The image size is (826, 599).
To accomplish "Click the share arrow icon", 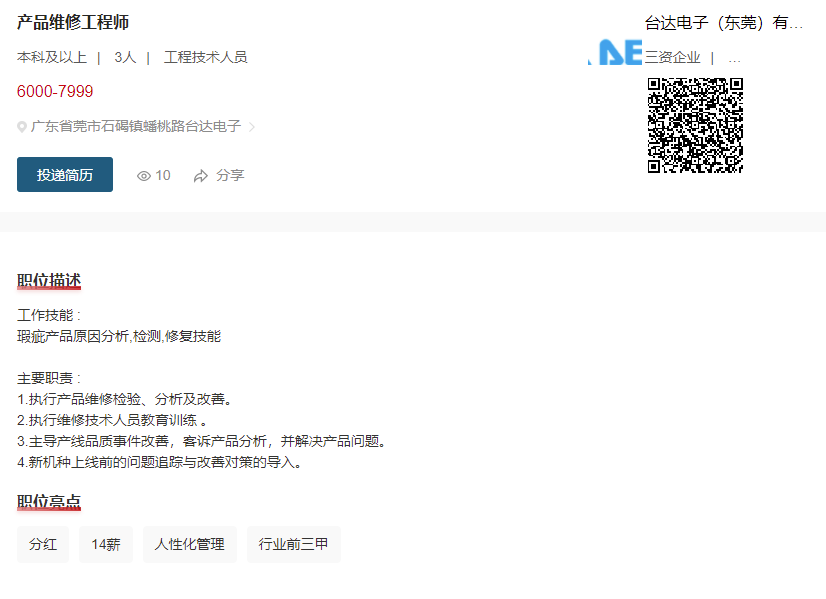I will point(201,176).
